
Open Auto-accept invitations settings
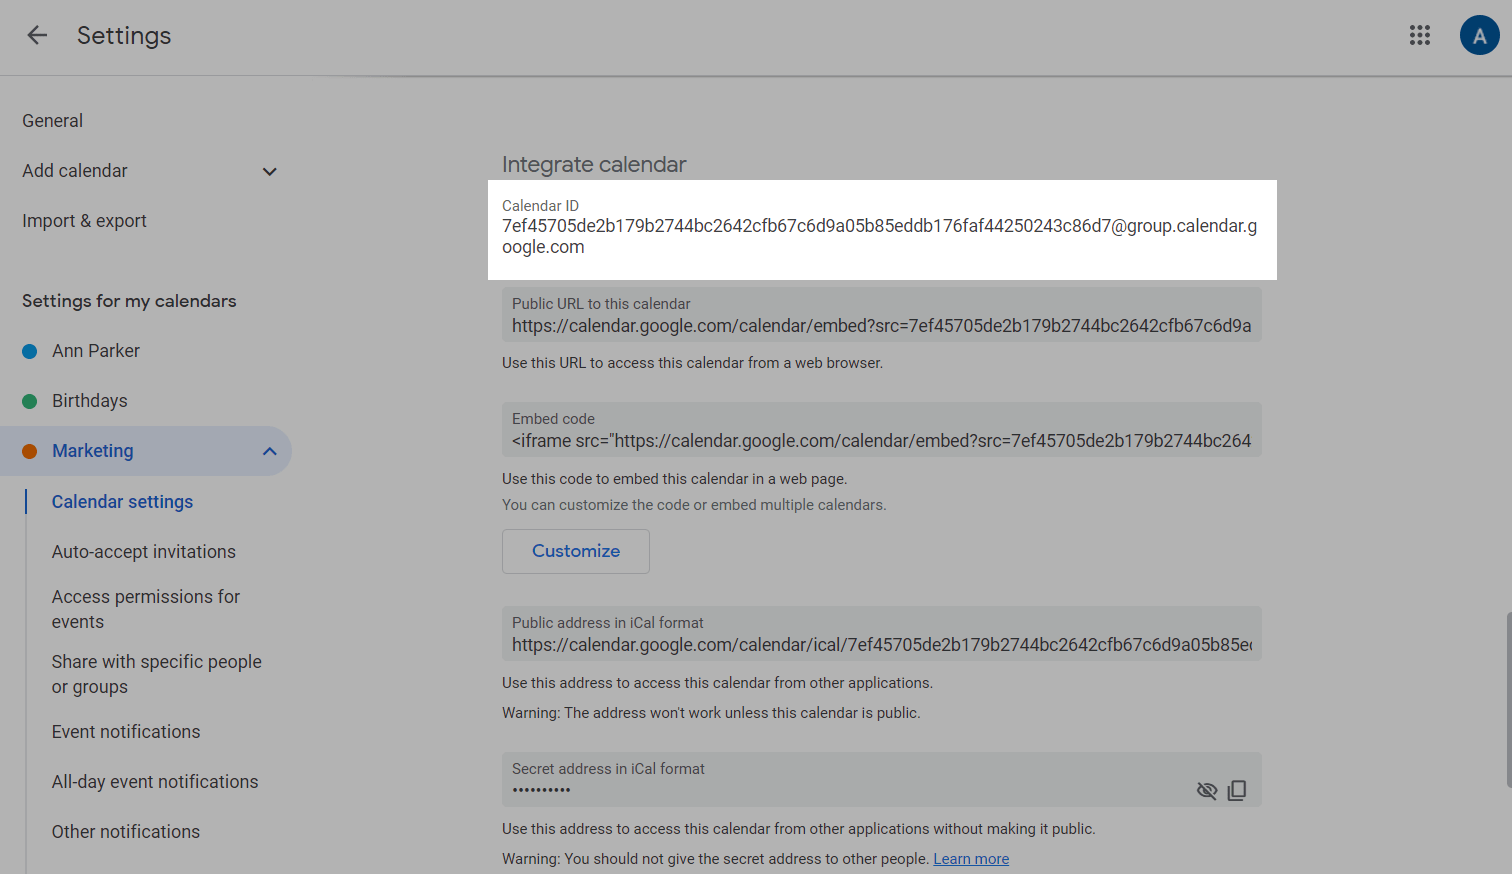click(144, 552)
